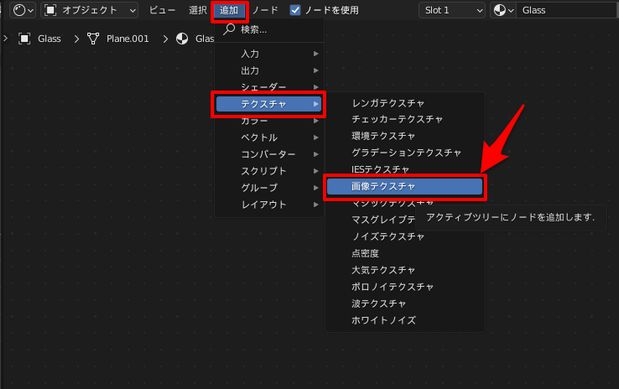Expand the グループ submenu
The width and height of the screenshot is (619, 389).
[x=269, y=188]
